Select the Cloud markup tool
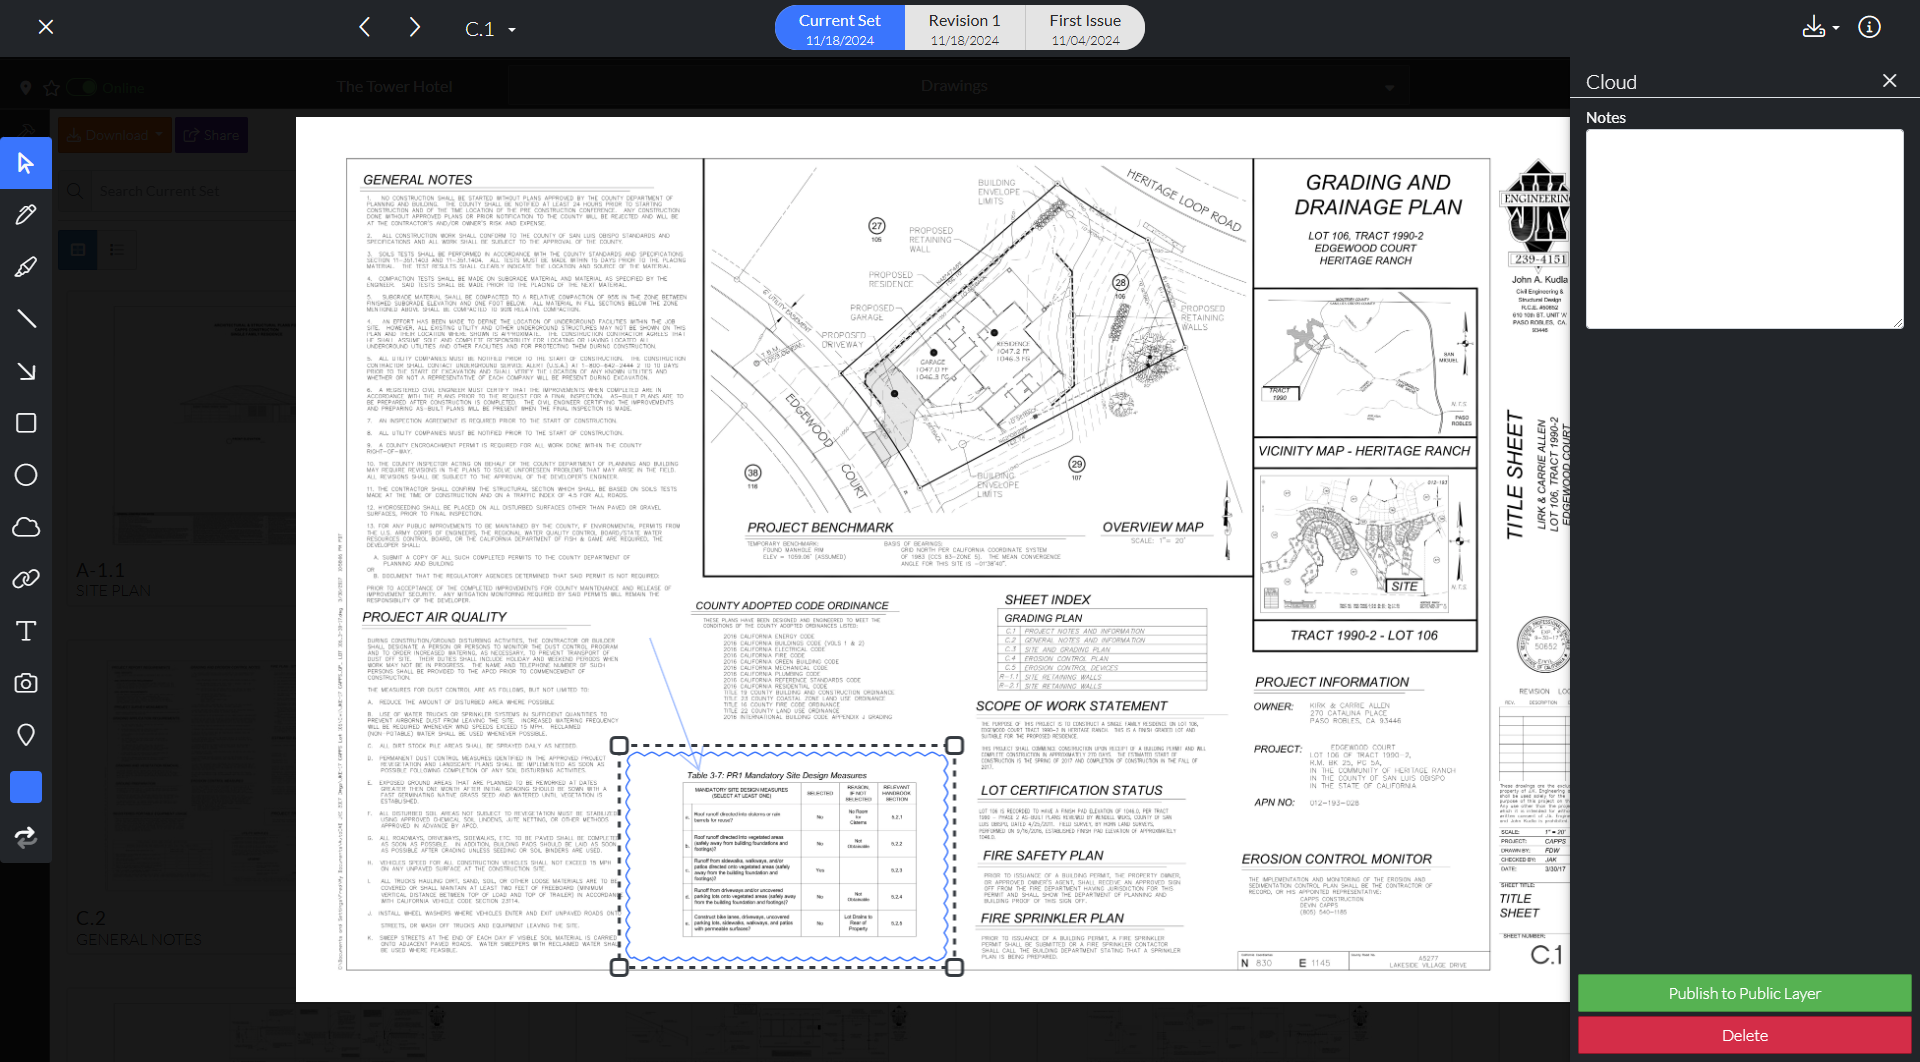The width and height of the screenshot is (1920, 1062). point(26,527)
